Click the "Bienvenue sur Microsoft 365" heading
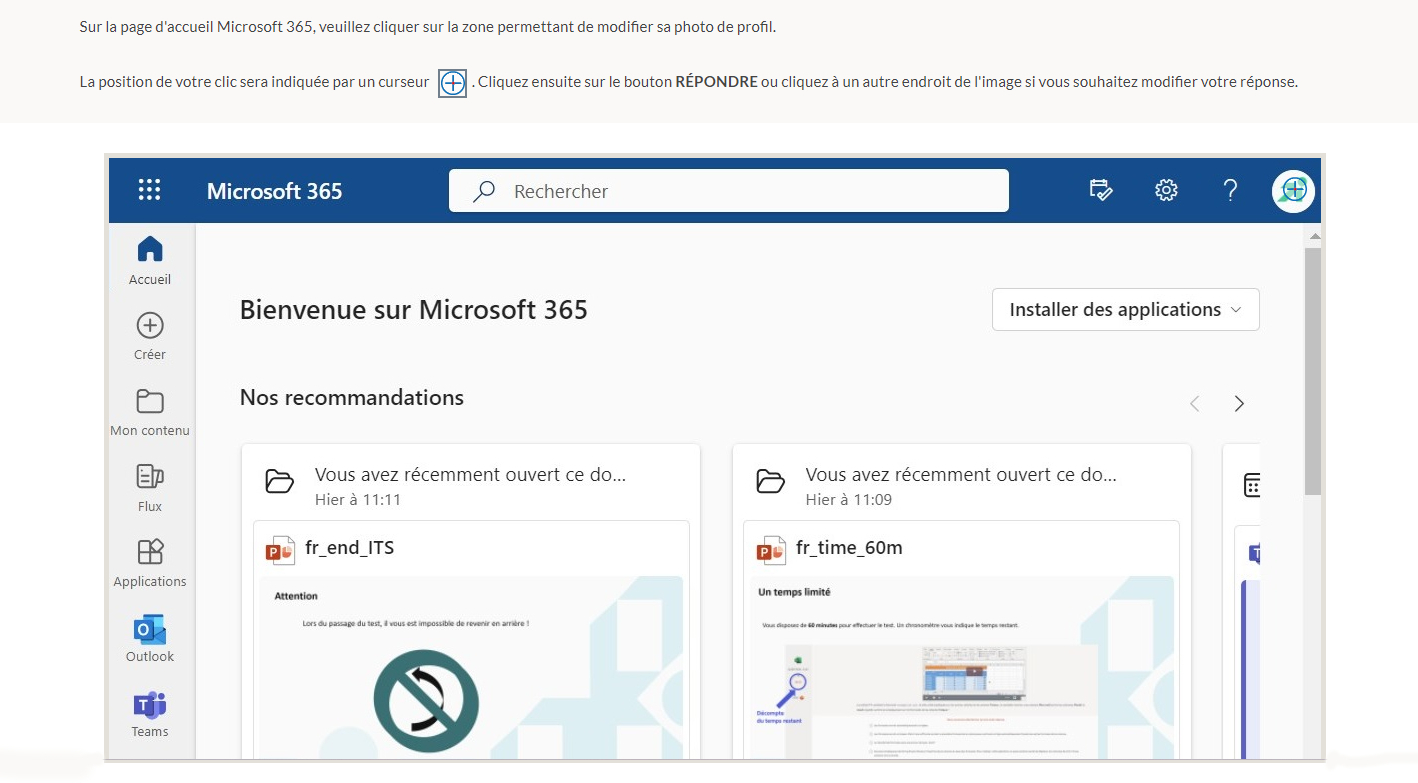This screenshot has width=1418, height=783. click(x=414, y=310)
